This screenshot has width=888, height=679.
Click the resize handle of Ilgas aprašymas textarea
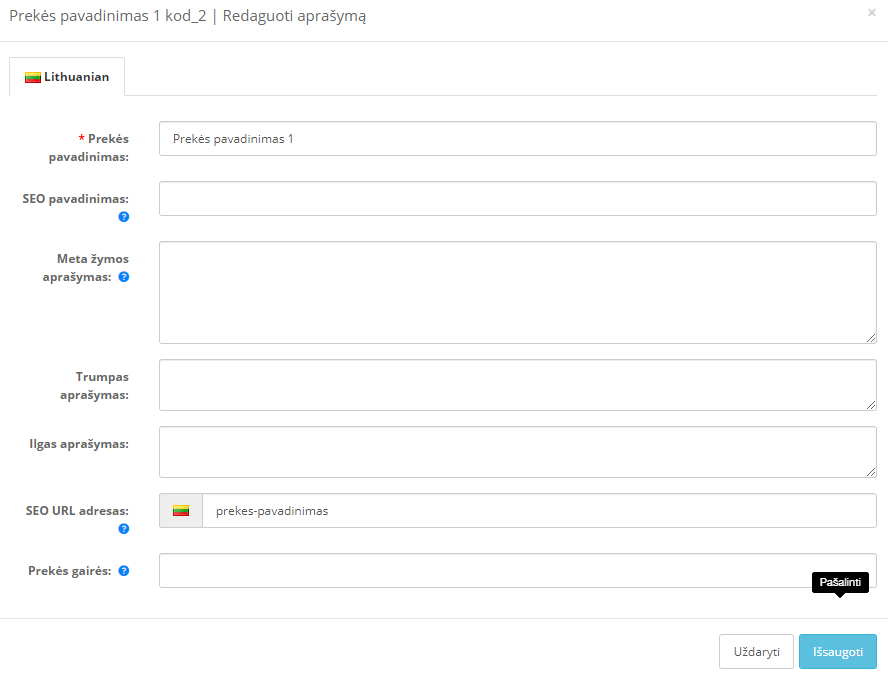(871, 472)
